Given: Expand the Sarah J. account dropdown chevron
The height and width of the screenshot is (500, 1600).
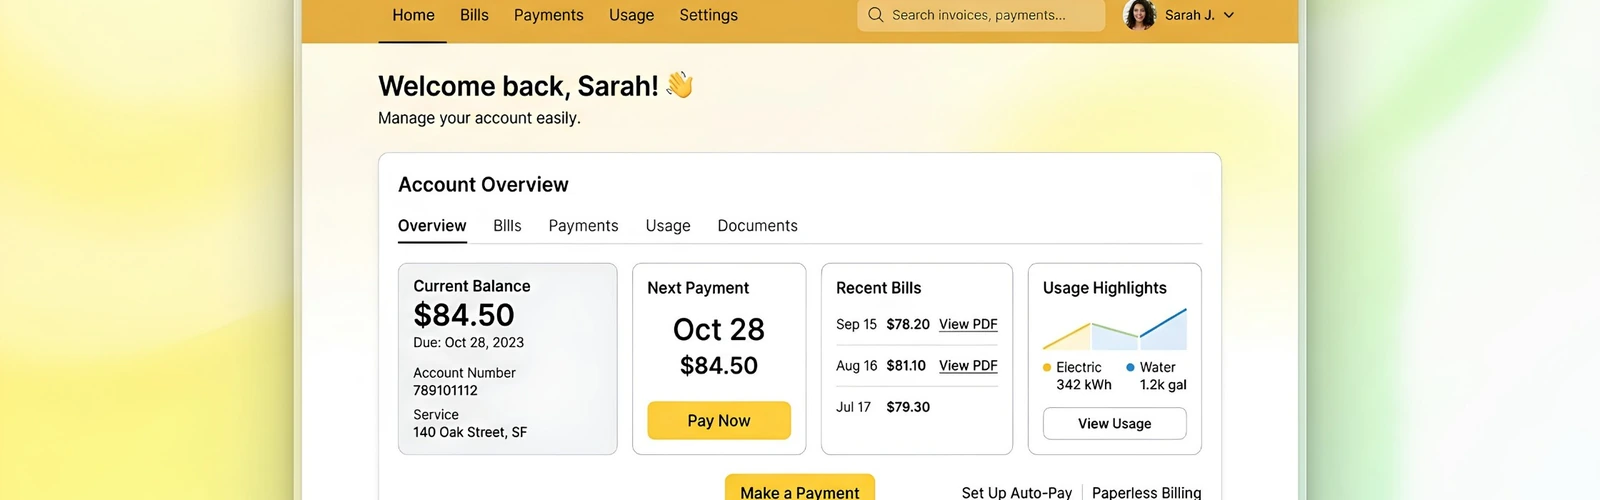Looking at the screenshot, I should (1229, 15).
